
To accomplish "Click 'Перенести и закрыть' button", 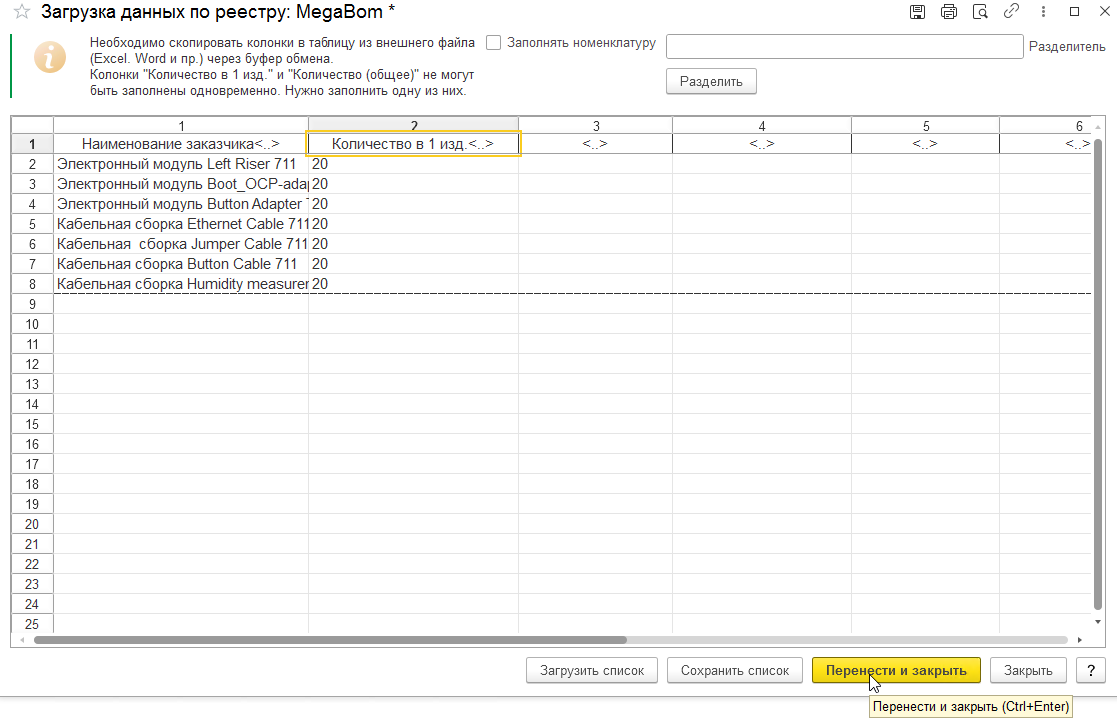I will 896,670.
